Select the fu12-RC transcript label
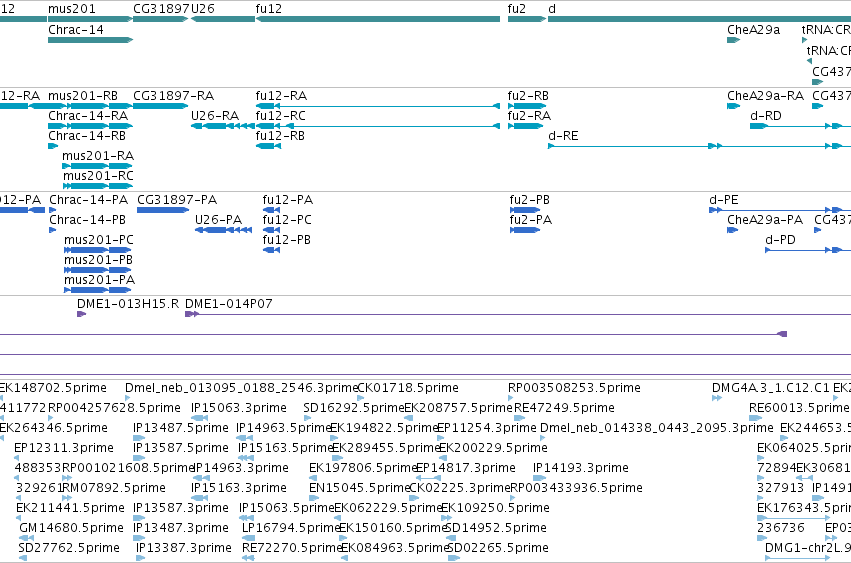Viewport: 851px width, 563px height. click(281, 116)
